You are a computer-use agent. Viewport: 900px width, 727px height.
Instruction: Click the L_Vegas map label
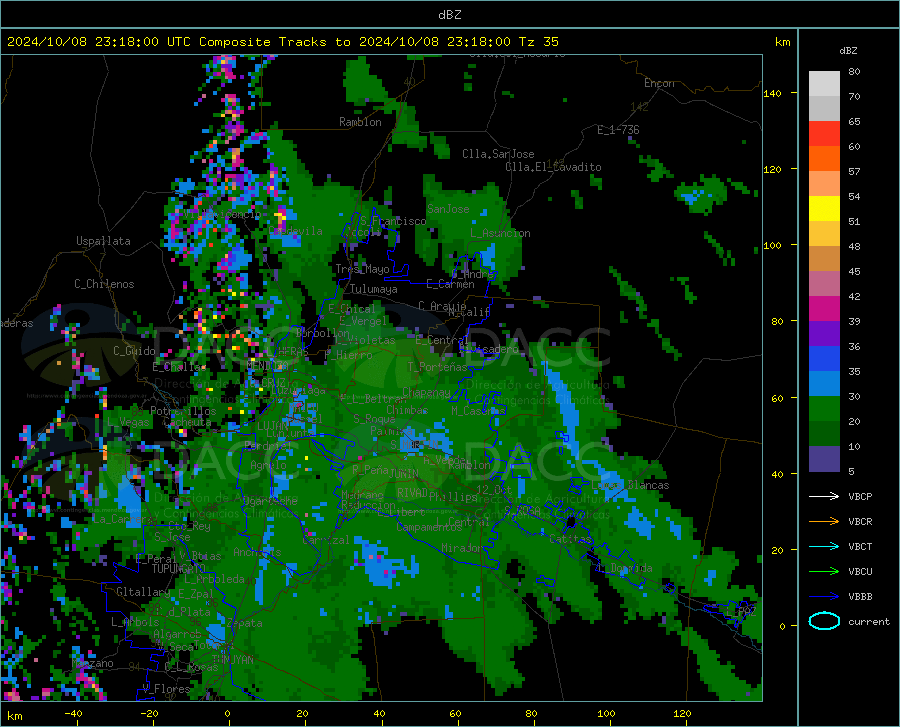[x=128, y=422]
